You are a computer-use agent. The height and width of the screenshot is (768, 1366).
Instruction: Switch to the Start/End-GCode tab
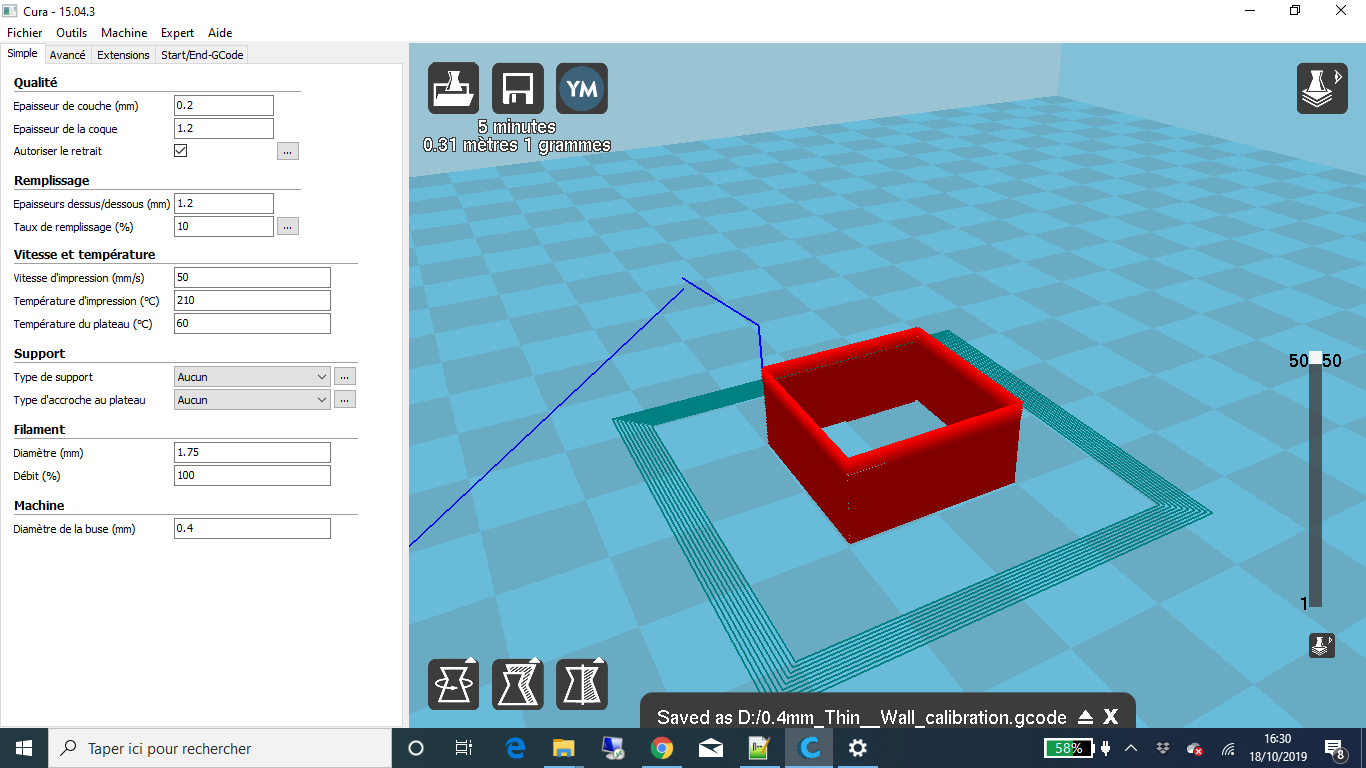pyautogui.click(x=202, y=55)
